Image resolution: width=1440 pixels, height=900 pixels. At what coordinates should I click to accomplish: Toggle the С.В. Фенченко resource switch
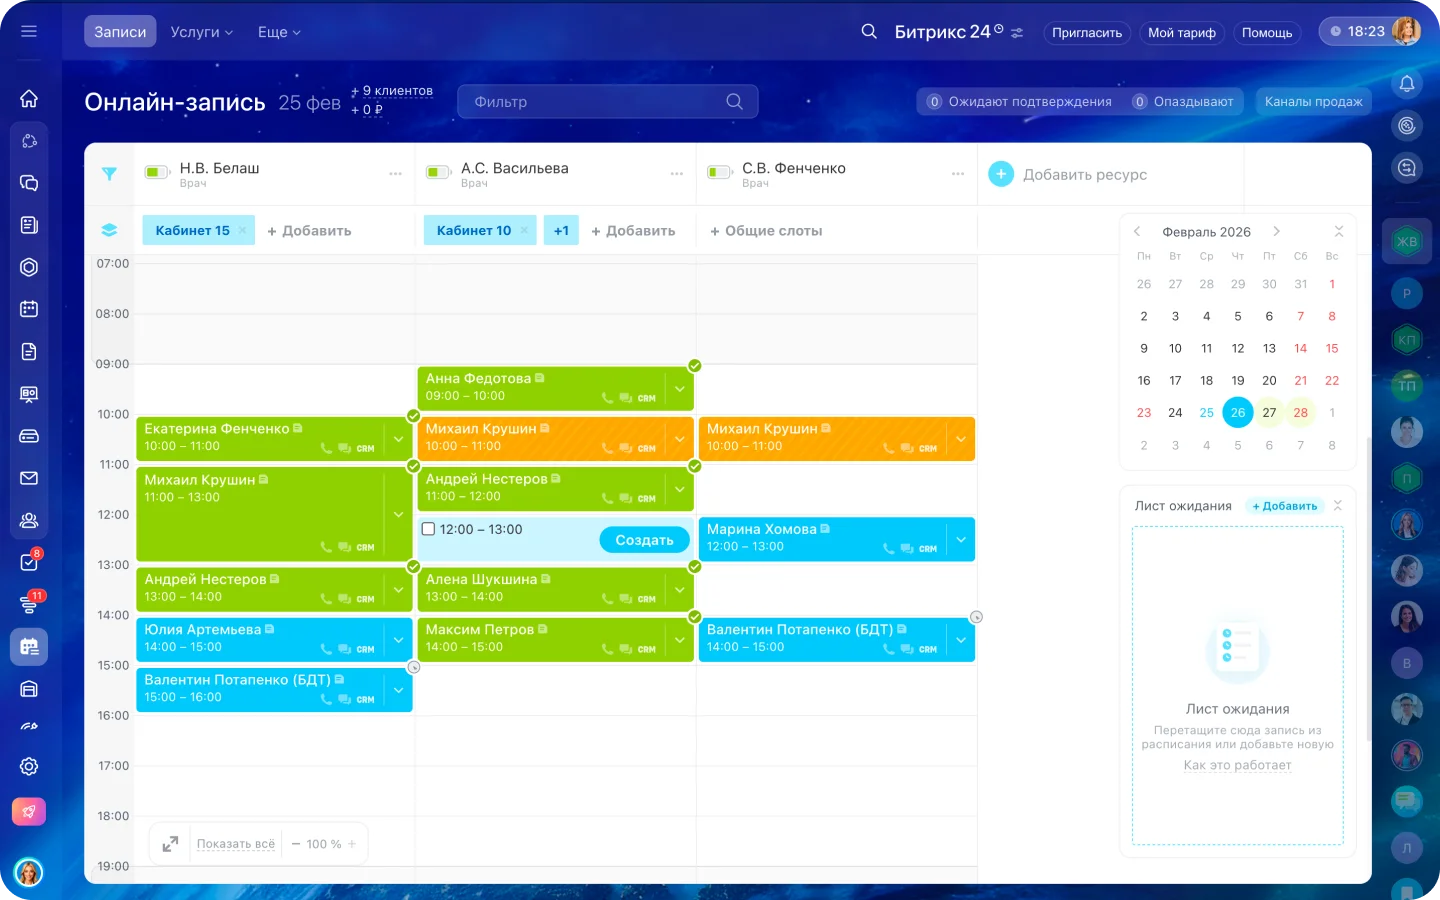pos(719,173)
